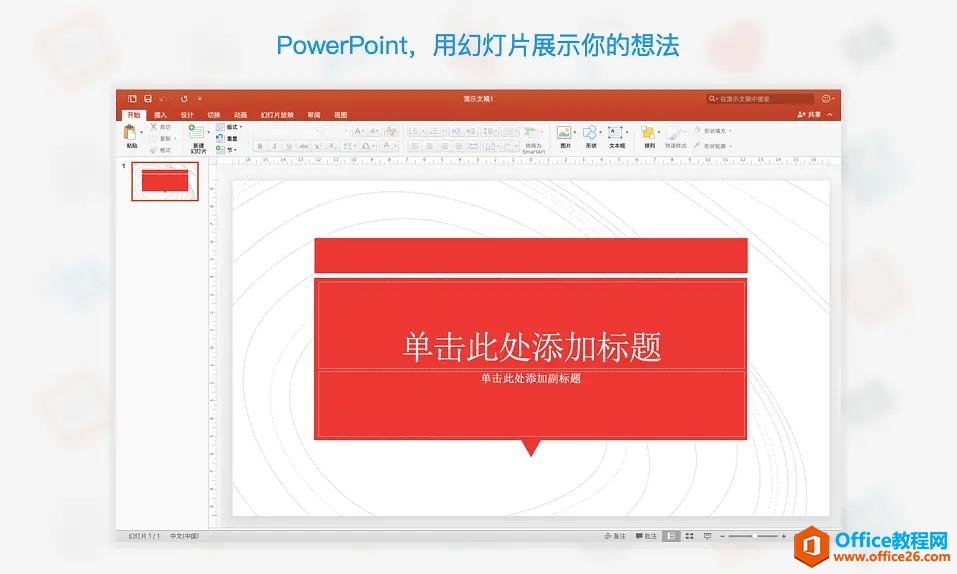Open the Animations (动画) tab

[x=240, y=115]
